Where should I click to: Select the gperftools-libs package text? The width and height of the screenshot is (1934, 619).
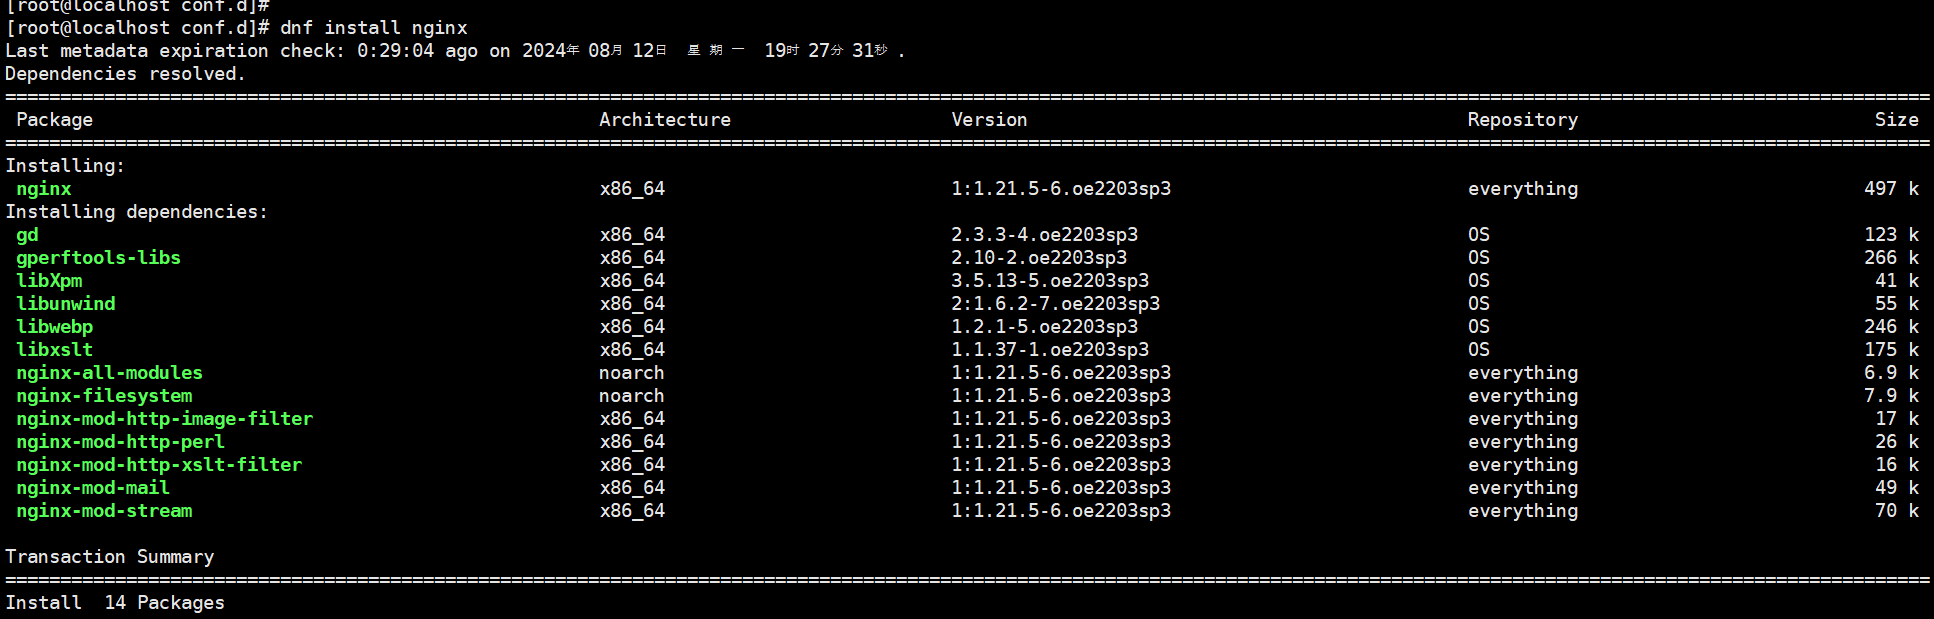[98, 258]
